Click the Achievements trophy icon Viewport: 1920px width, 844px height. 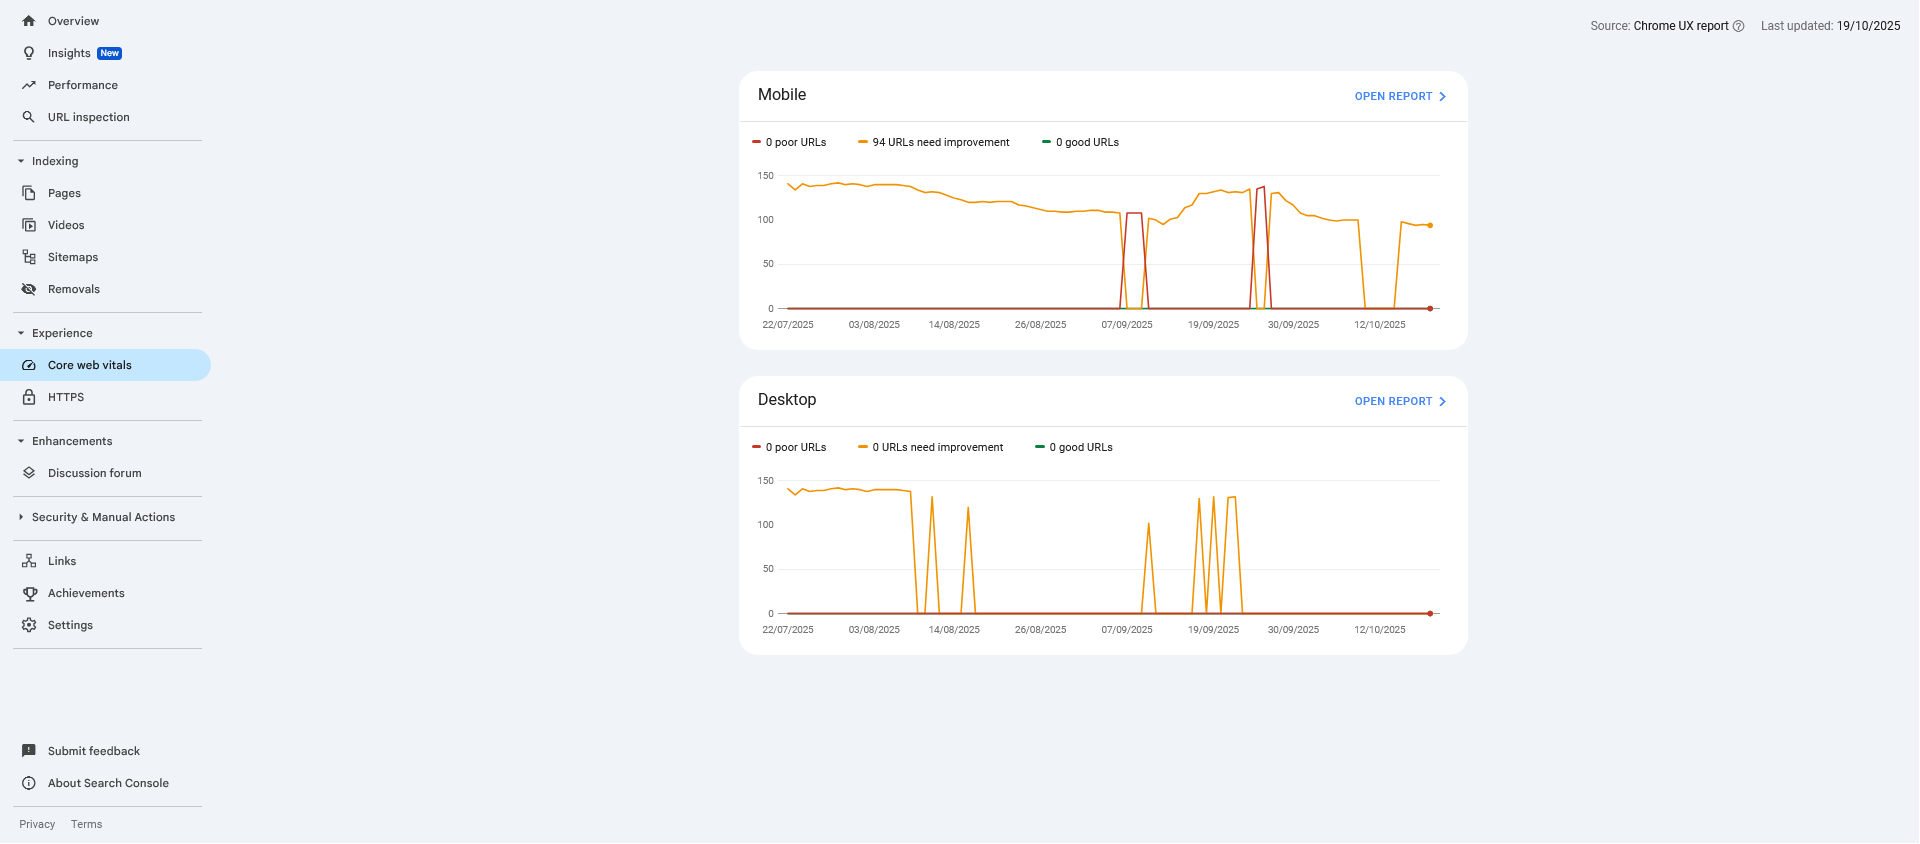[x=29, y=593]
